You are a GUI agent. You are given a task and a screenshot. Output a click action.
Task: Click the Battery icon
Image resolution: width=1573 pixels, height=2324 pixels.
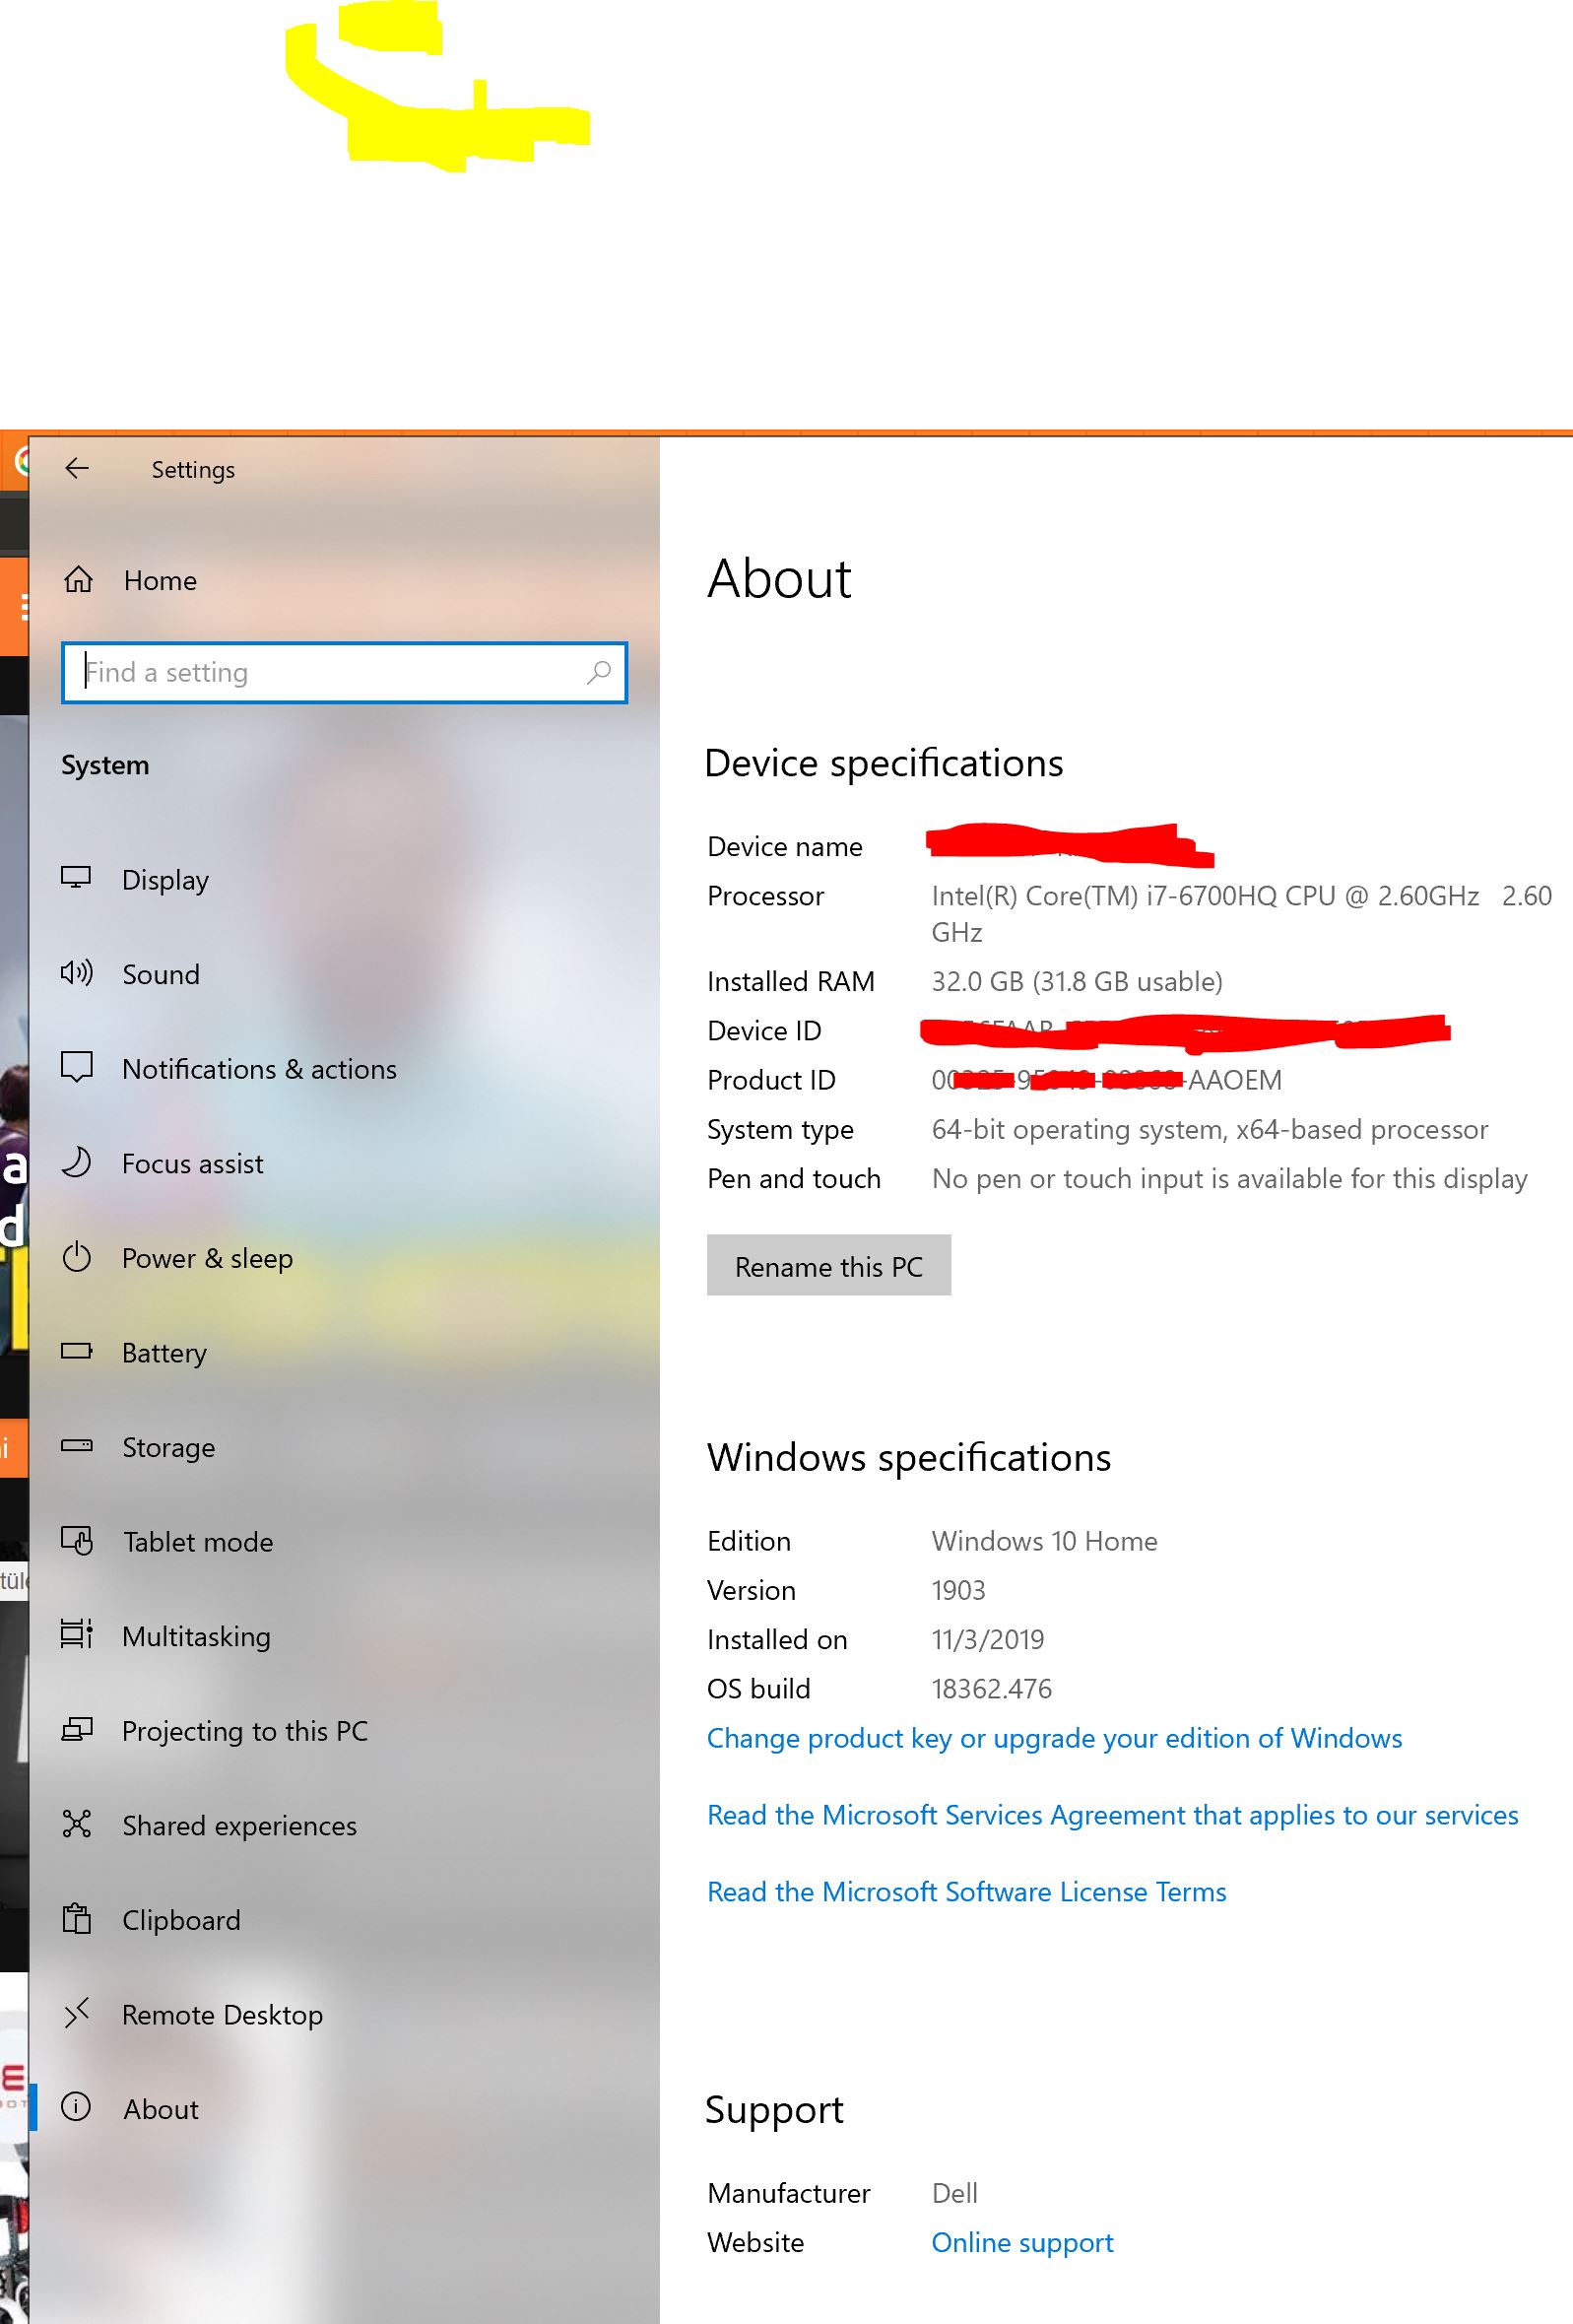76,1351
